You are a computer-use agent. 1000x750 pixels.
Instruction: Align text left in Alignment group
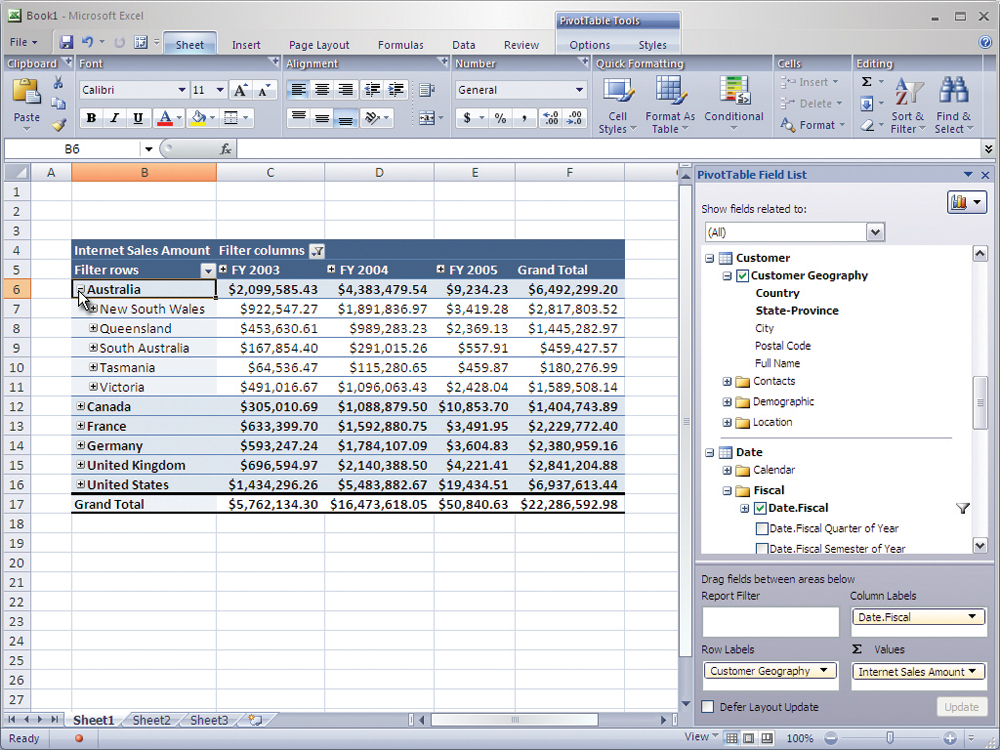coord(298,90)
